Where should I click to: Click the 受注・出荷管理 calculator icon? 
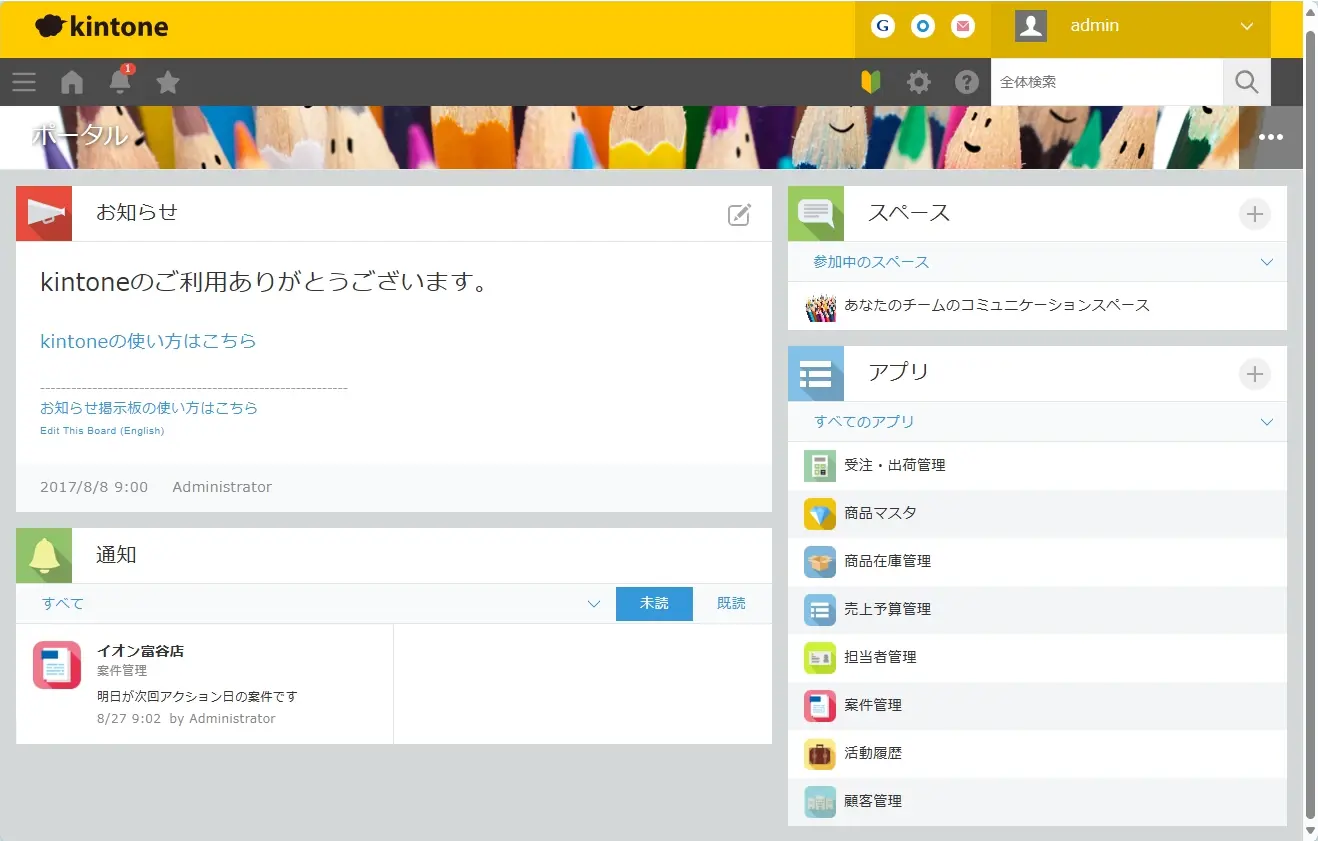[x=820, y=466]
